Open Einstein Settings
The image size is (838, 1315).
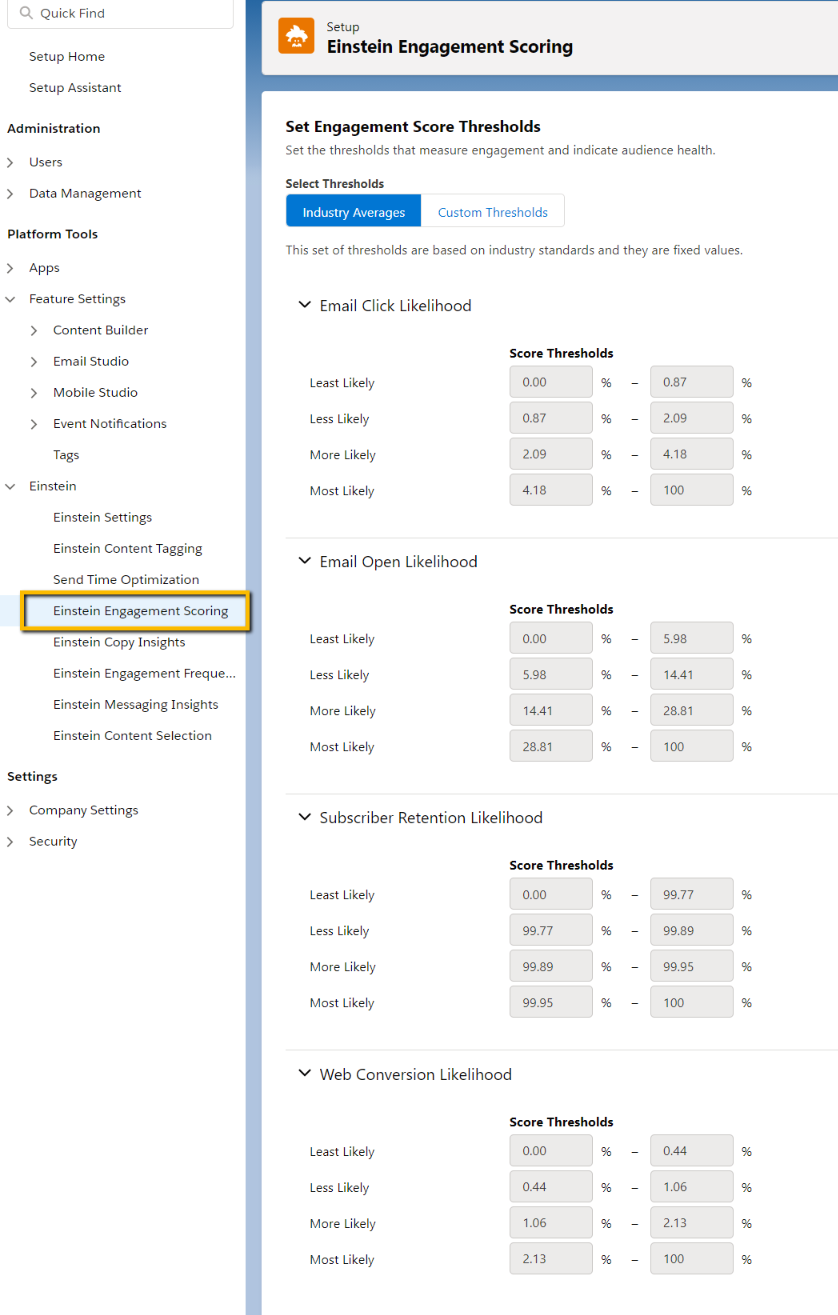coord(103,517)
